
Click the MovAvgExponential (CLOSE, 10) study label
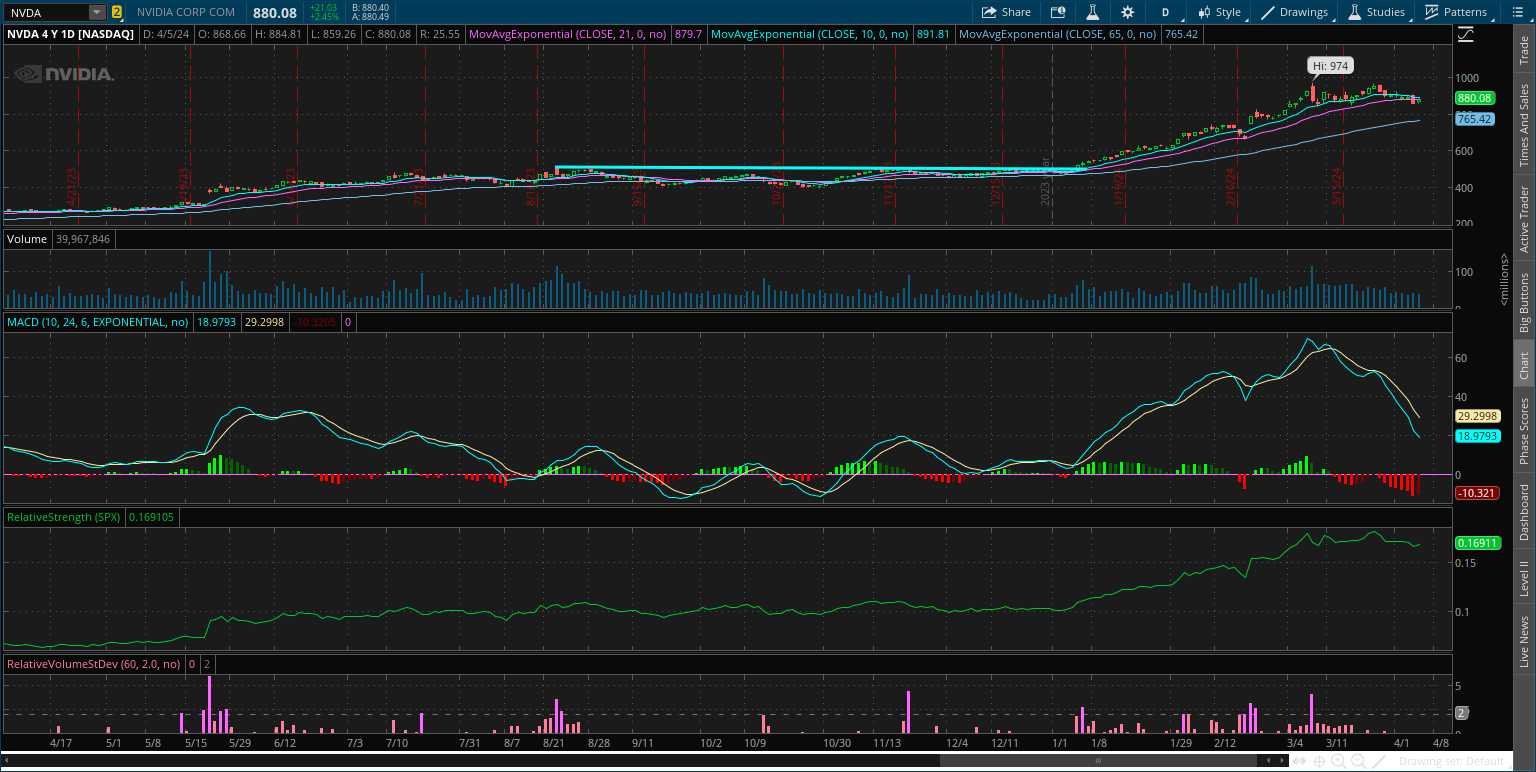click(x=810, y=33)
